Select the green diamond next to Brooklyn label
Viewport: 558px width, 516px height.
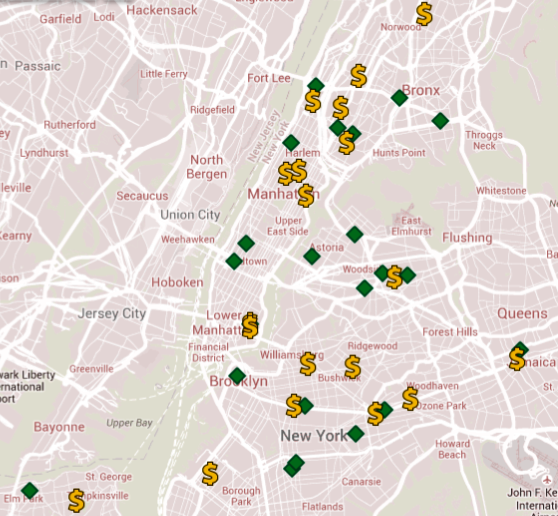[x=237, y=375]
